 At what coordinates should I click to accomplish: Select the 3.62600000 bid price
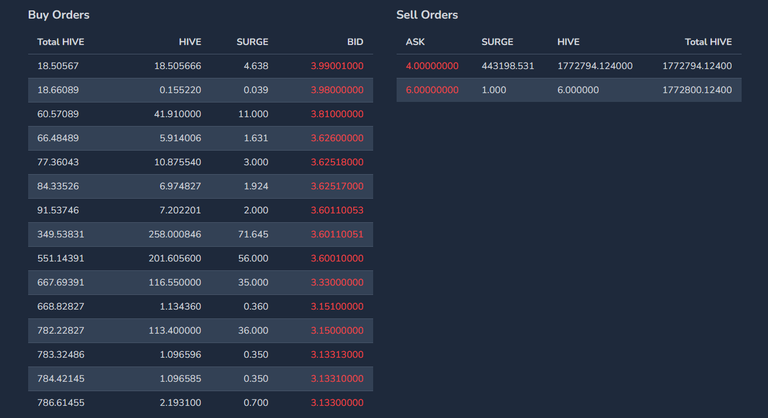click(x=337, y=138)
